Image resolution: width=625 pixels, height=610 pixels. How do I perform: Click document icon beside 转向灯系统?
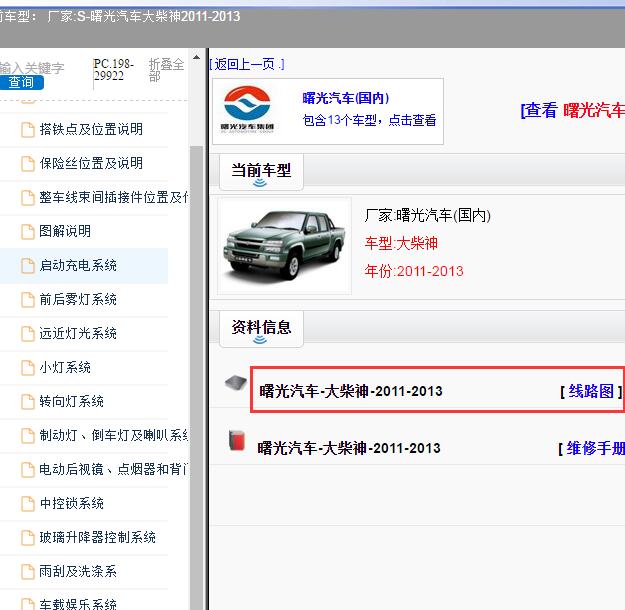[28, 401]
